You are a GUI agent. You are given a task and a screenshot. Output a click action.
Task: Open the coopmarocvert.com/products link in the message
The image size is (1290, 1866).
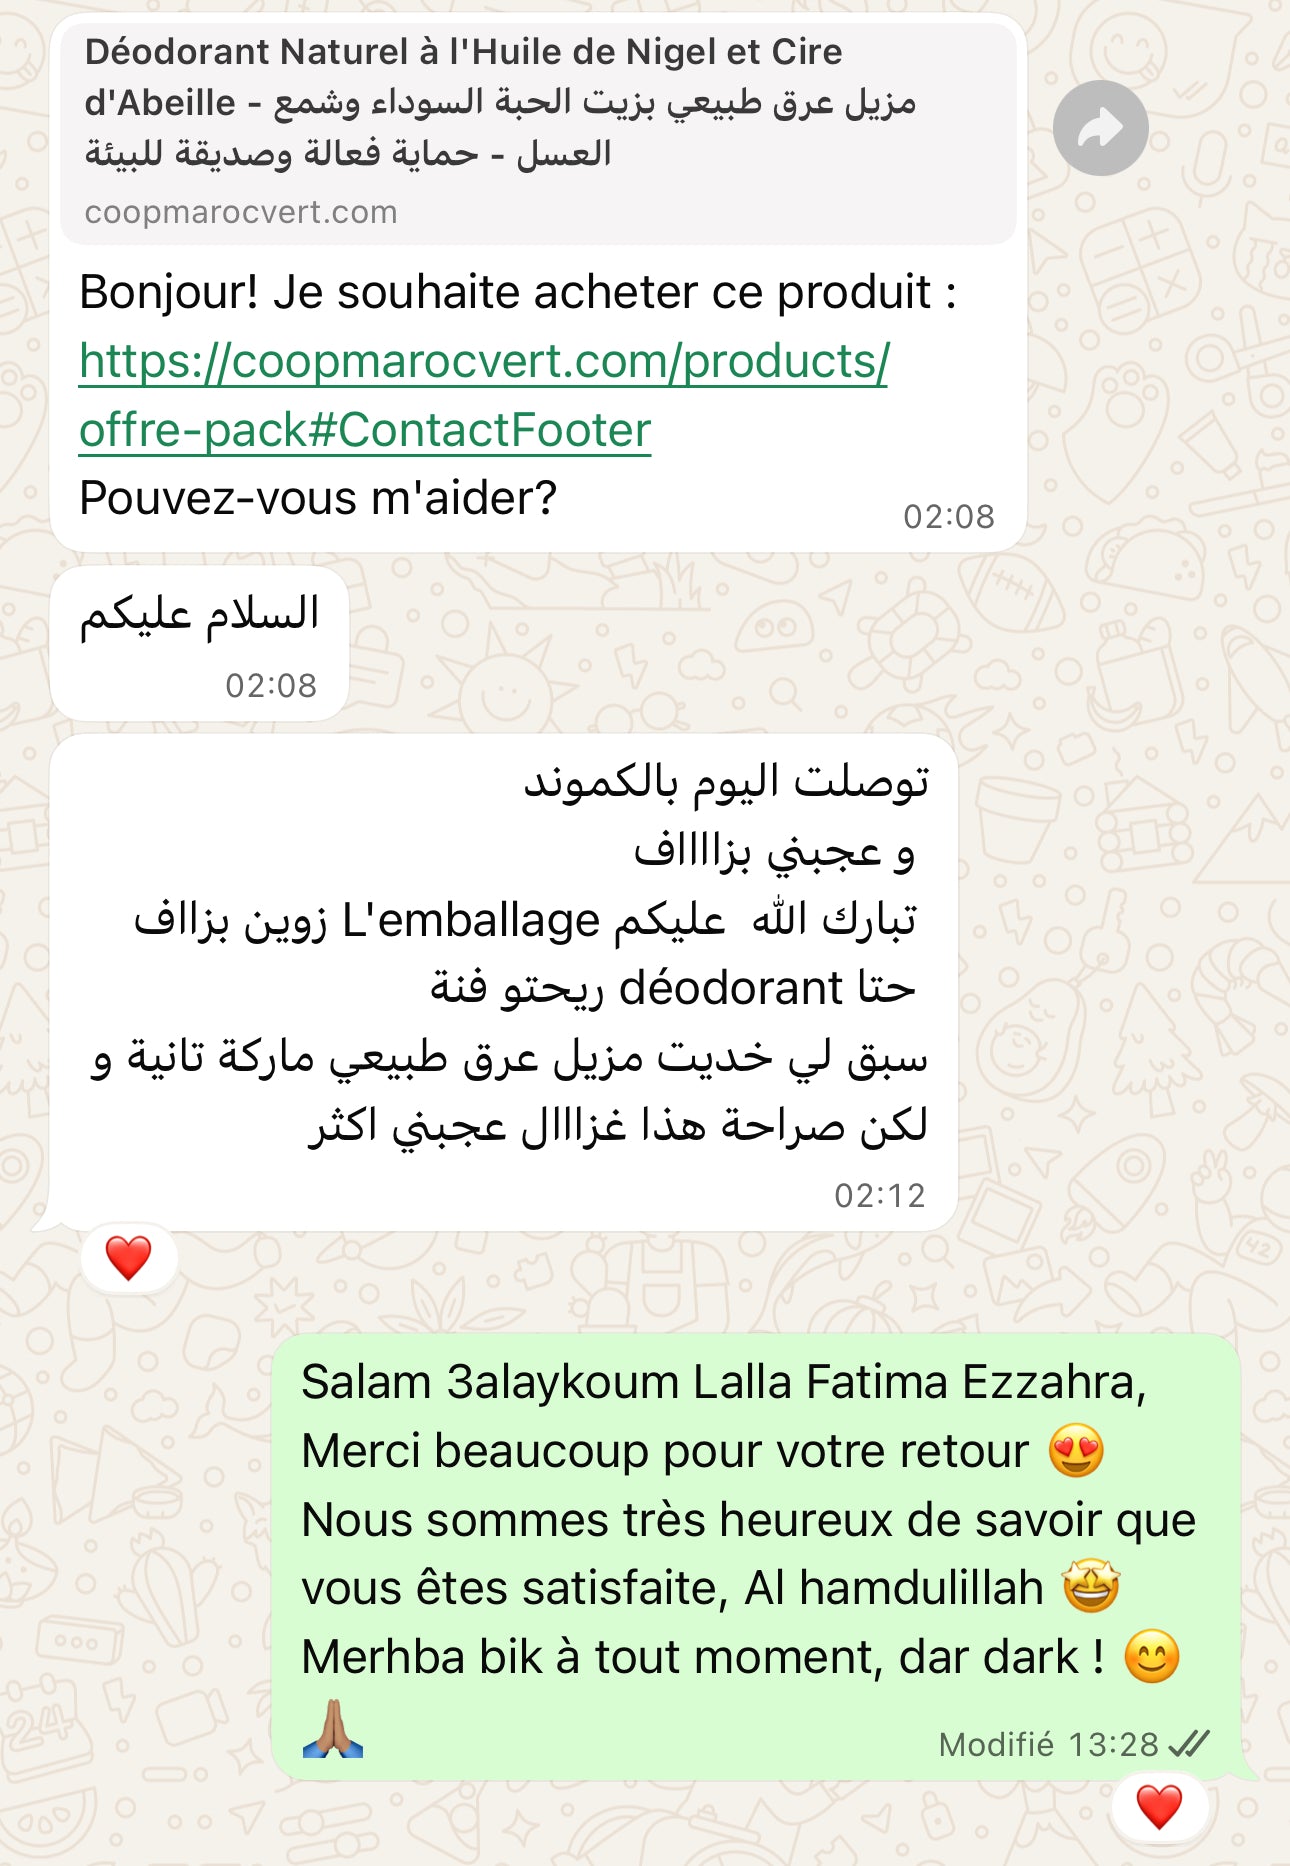(483, 362)
